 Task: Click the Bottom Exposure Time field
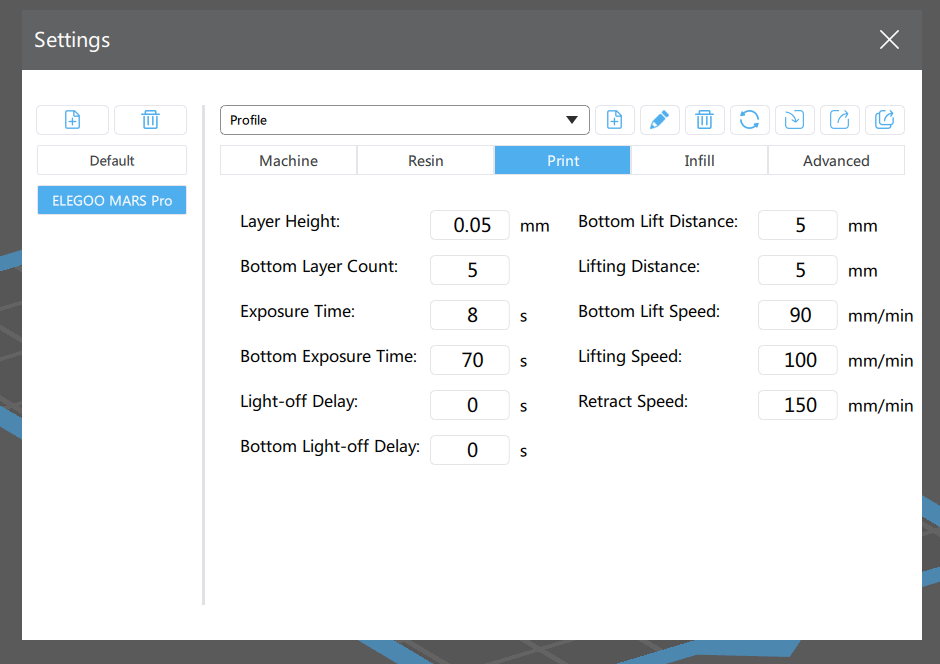[x=470, y=360]
